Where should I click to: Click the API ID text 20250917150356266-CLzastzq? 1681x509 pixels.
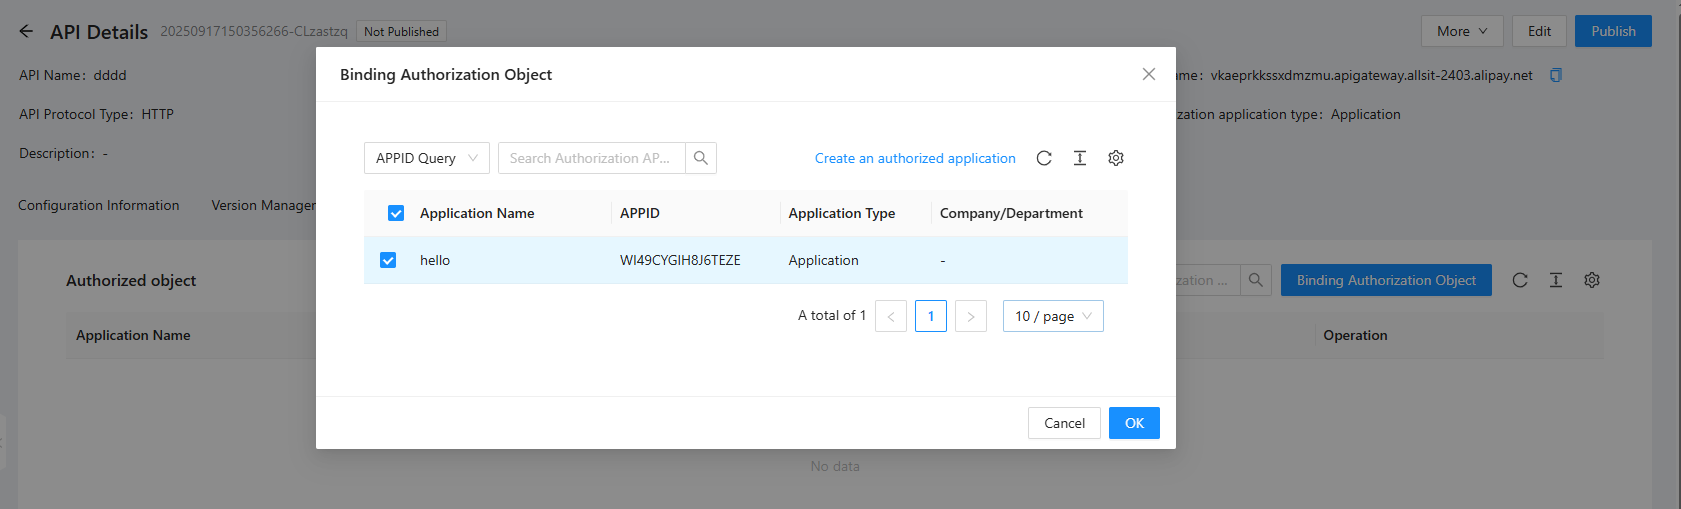254,31
